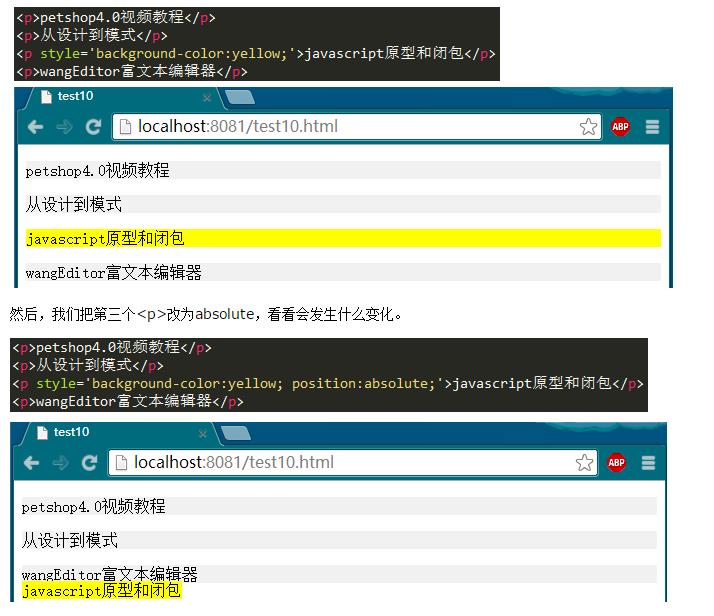Viewport: 714px width, 616px height.
Task: Click 'petshop4.0视频教程' paragraph in lower page
Action: [x=339, y=506]
